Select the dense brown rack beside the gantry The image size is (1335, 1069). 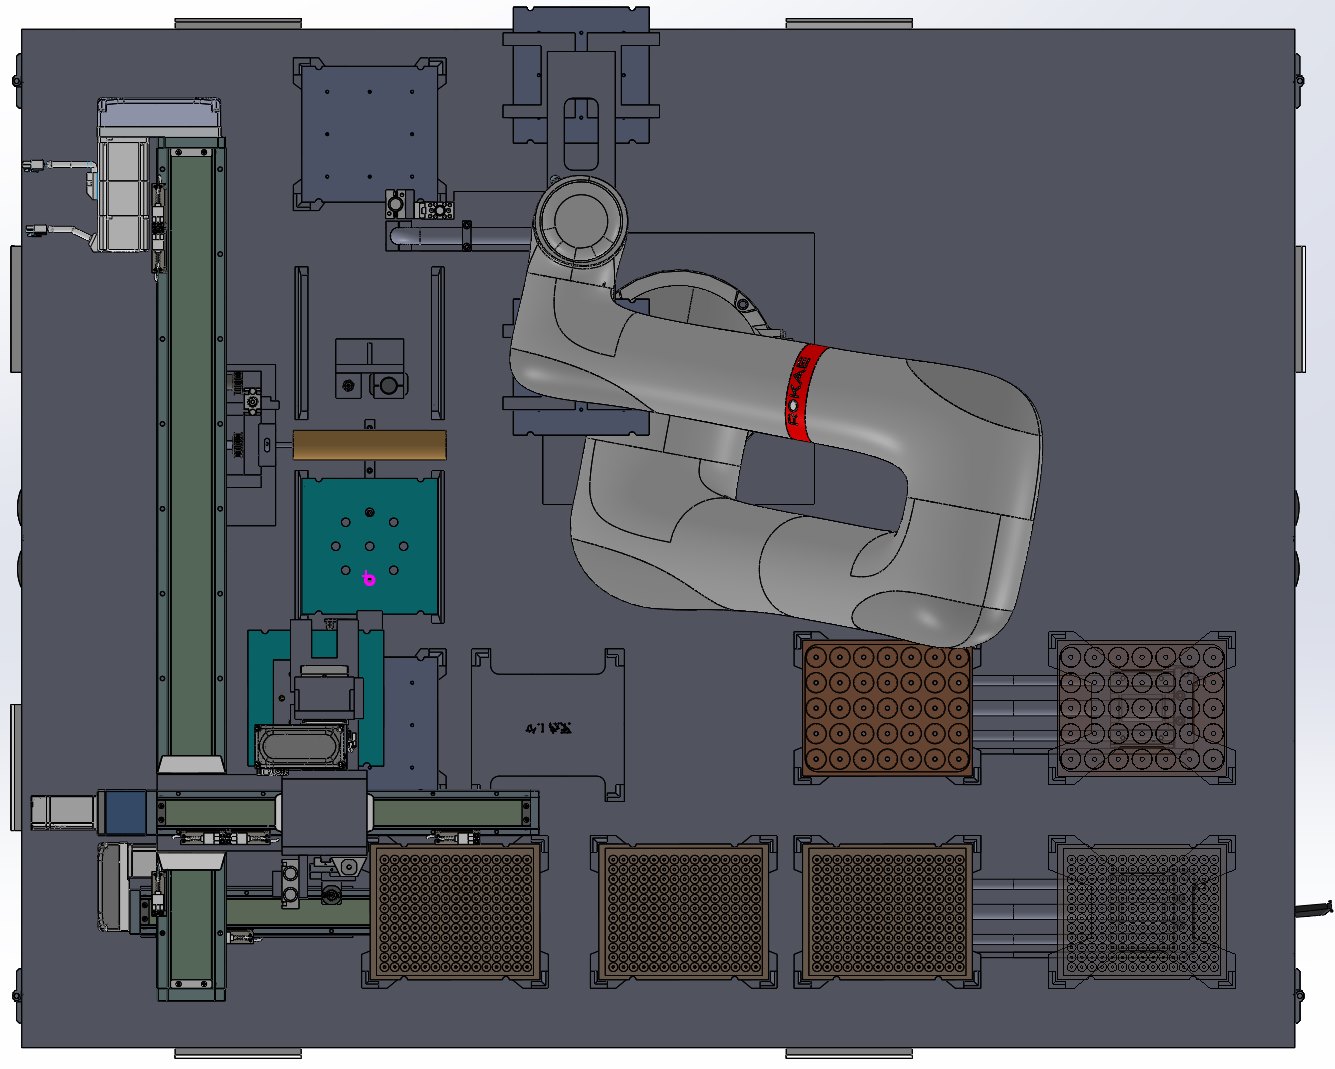point(455,912)
